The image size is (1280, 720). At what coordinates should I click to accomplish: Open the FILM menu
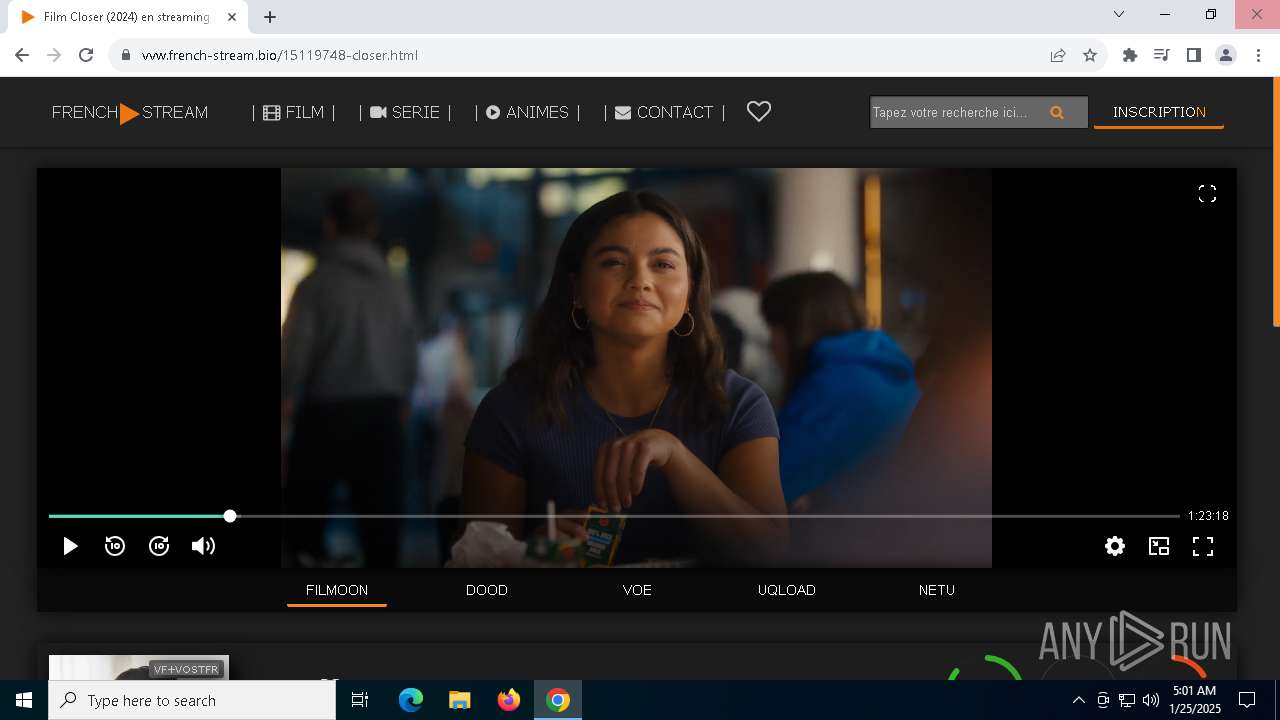[x=293, y=112]
